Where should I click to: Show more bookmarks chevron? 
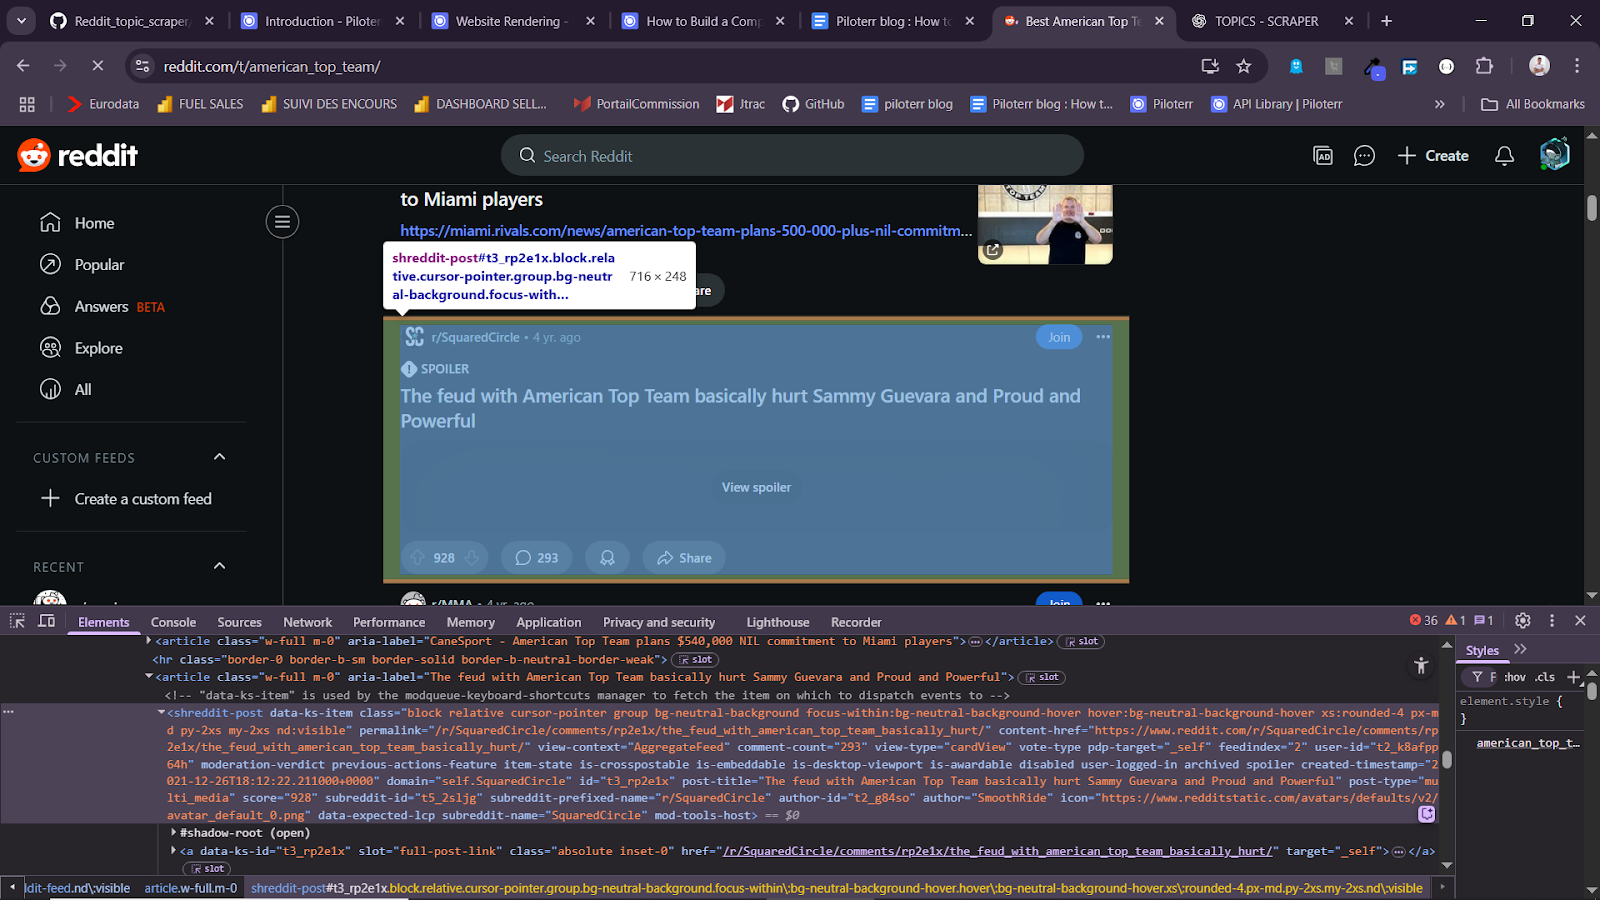tap(1439, 104)
